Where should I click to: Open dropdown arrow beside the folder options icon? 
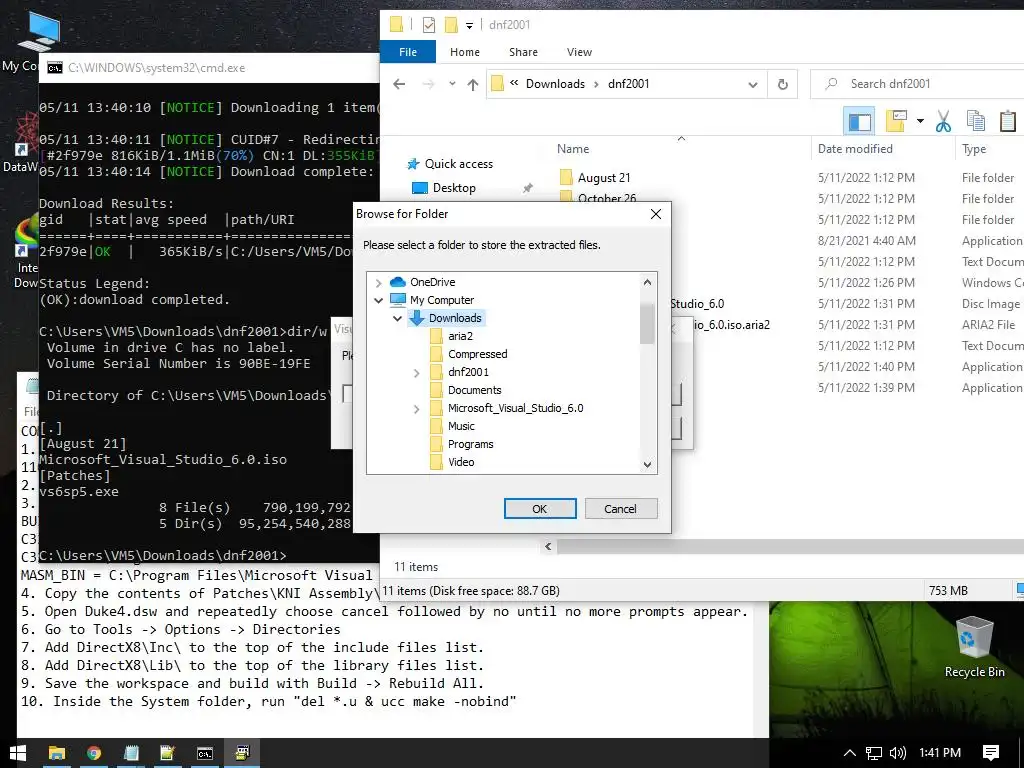(x=920, y=121)
